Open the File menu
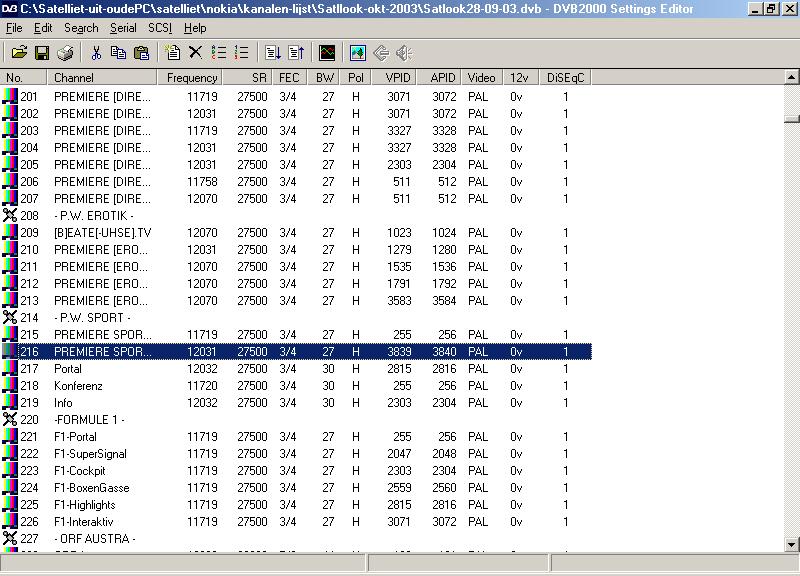800x576 pixels. (x=14, y=28)
